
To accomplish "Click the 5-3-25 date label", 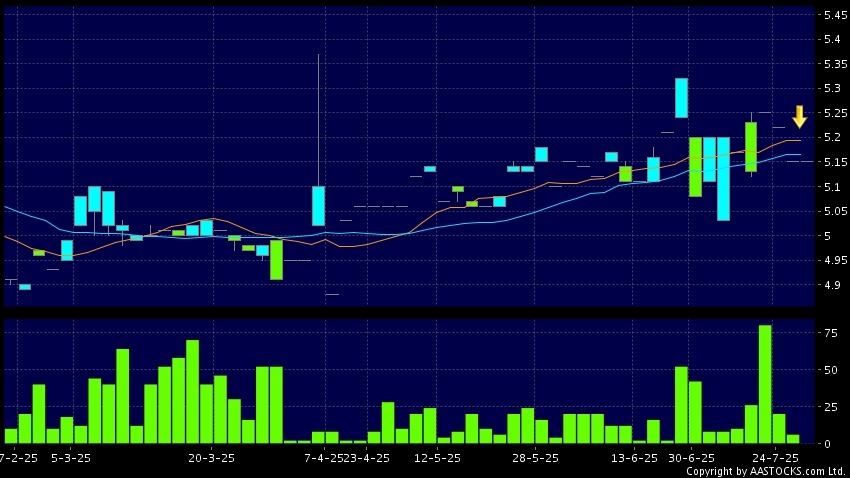I will coord(71,458).
